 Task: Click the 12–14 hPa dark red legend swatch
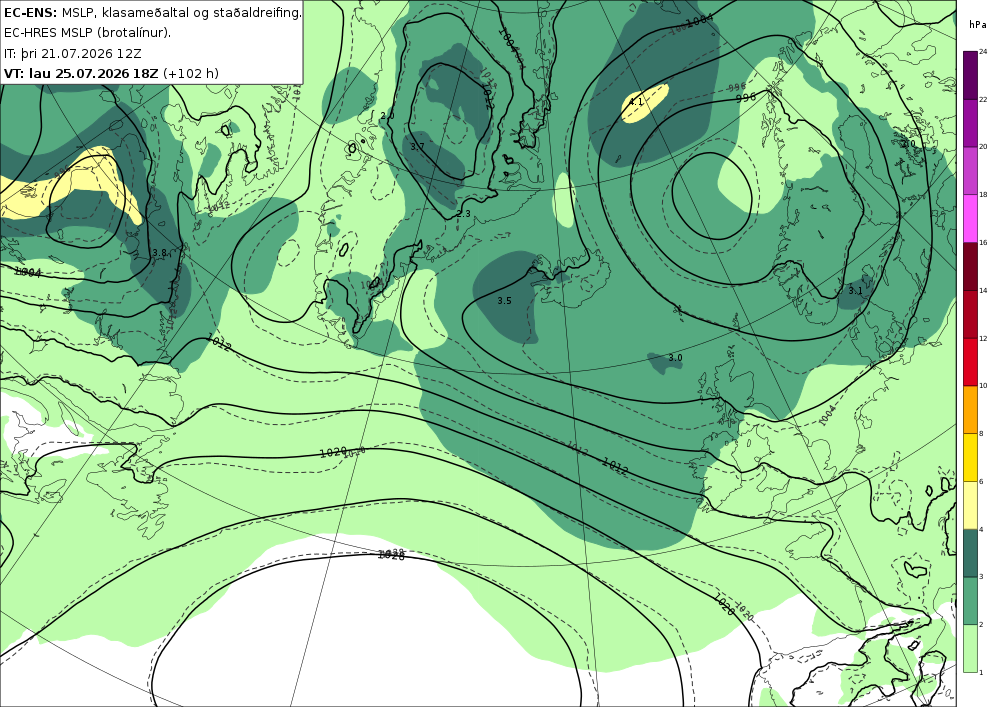pyautogui.click(x=970, y=314)
